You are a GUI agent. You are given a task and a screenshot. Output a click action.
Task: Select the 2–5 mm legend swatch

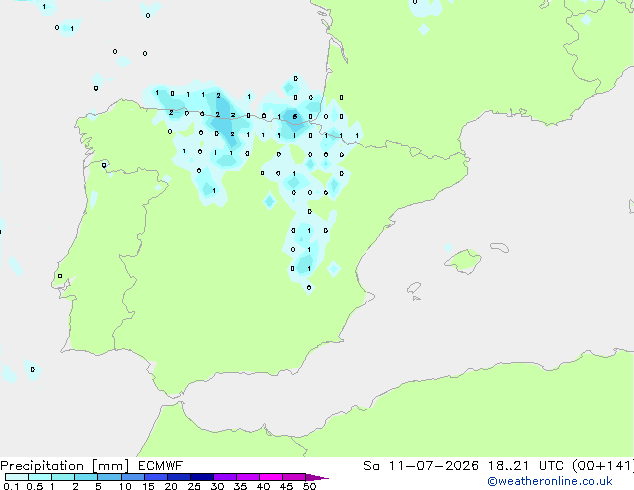point(86,477)
